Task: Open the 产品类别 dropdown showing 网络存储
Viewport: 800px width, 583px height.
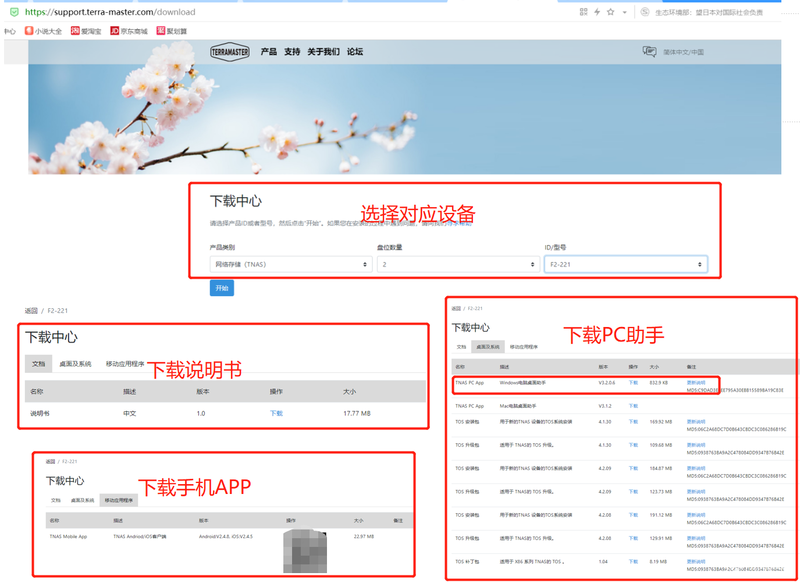Action: tap(291, 264)
